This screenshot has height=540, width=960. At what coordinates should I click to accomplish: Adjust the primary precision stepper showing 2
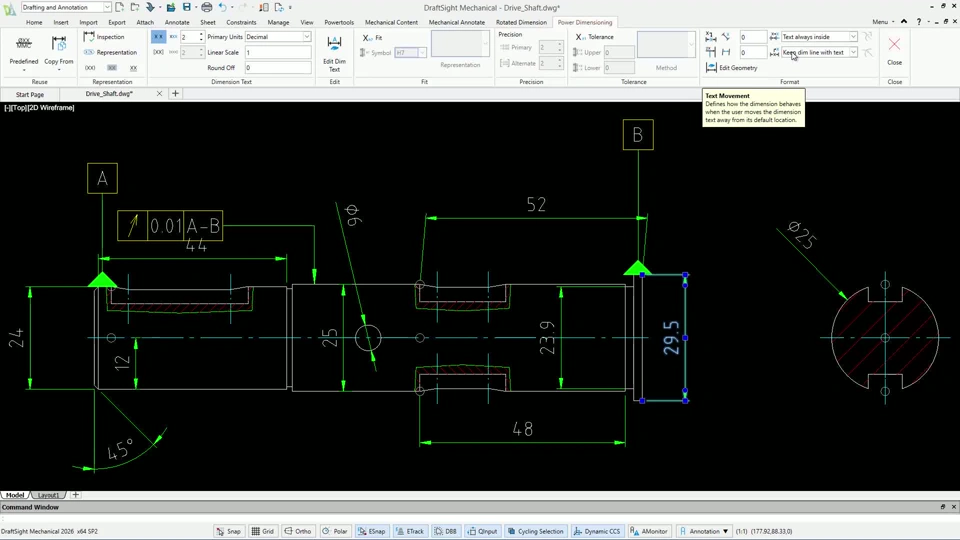click(551, 47)
